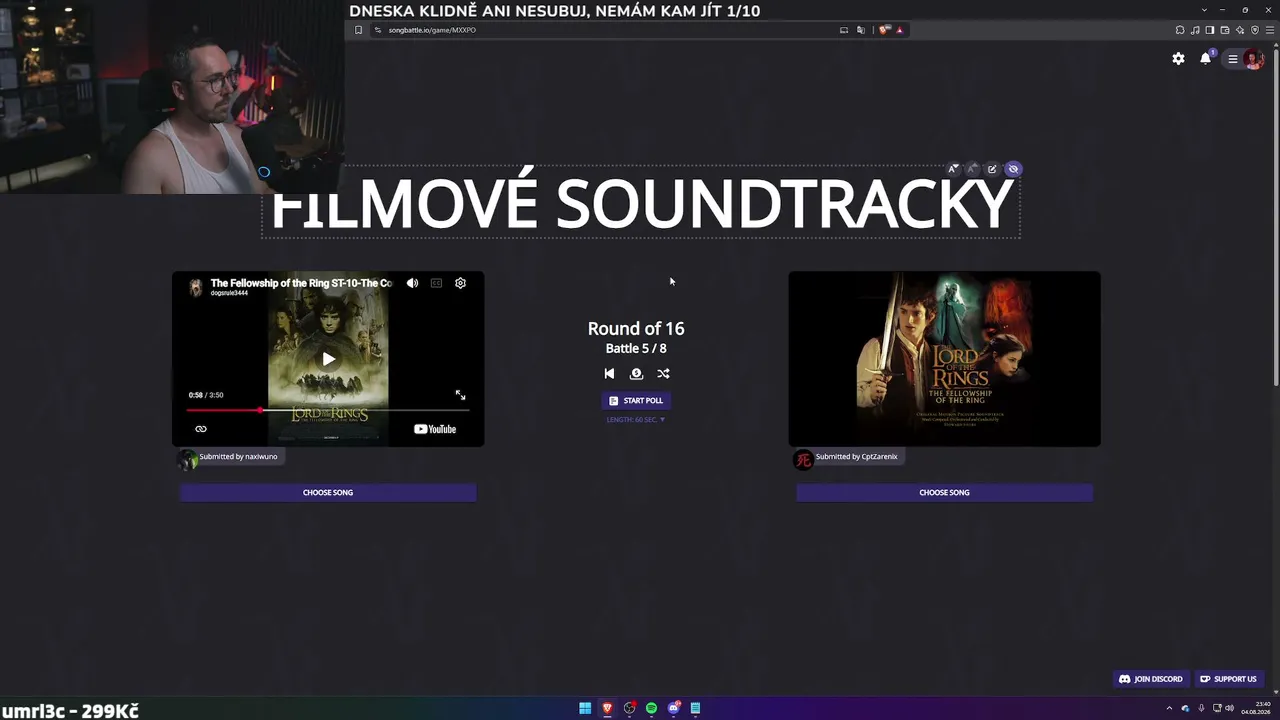Bookmark this page in browser
The image size is (1280, 720).
point(358,30)
